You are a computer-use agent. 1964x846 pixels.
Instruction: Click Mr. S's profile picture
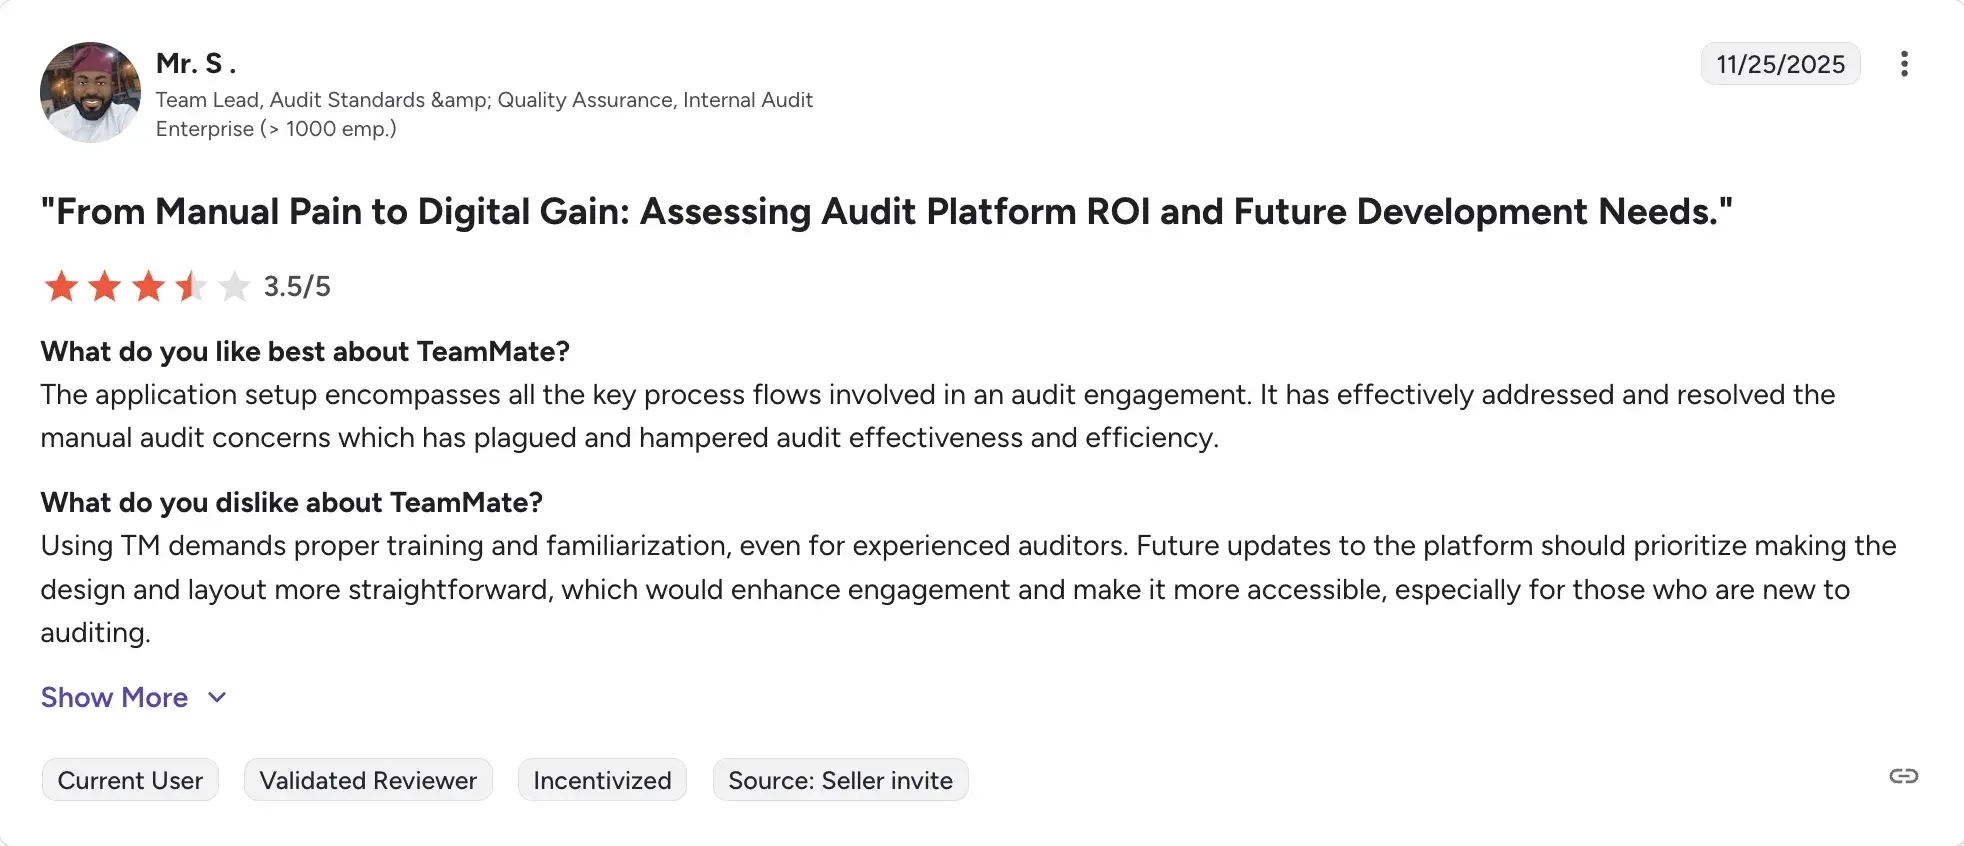point(90,91)
